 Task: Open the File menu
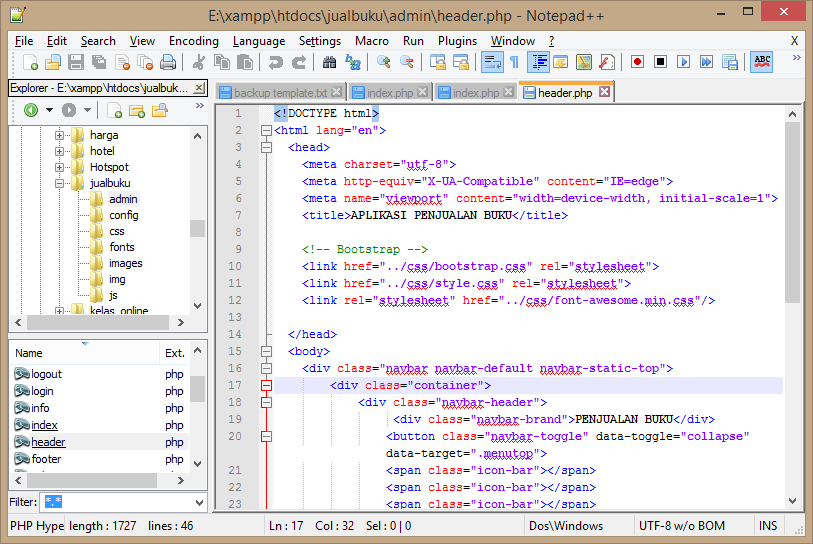click(x=24, y=41)
